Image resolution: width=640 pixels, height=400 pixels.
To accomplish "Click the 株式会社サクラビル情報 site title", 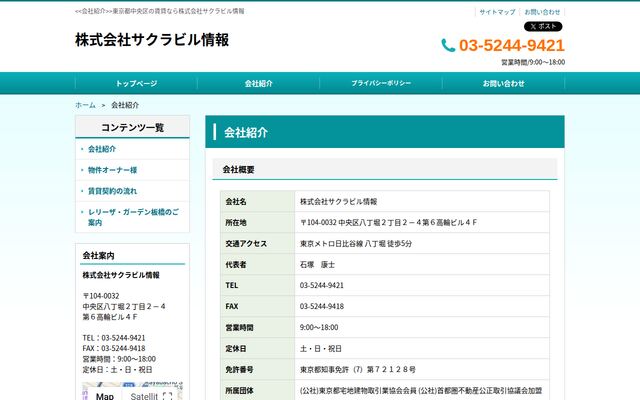I will point(152,40).
